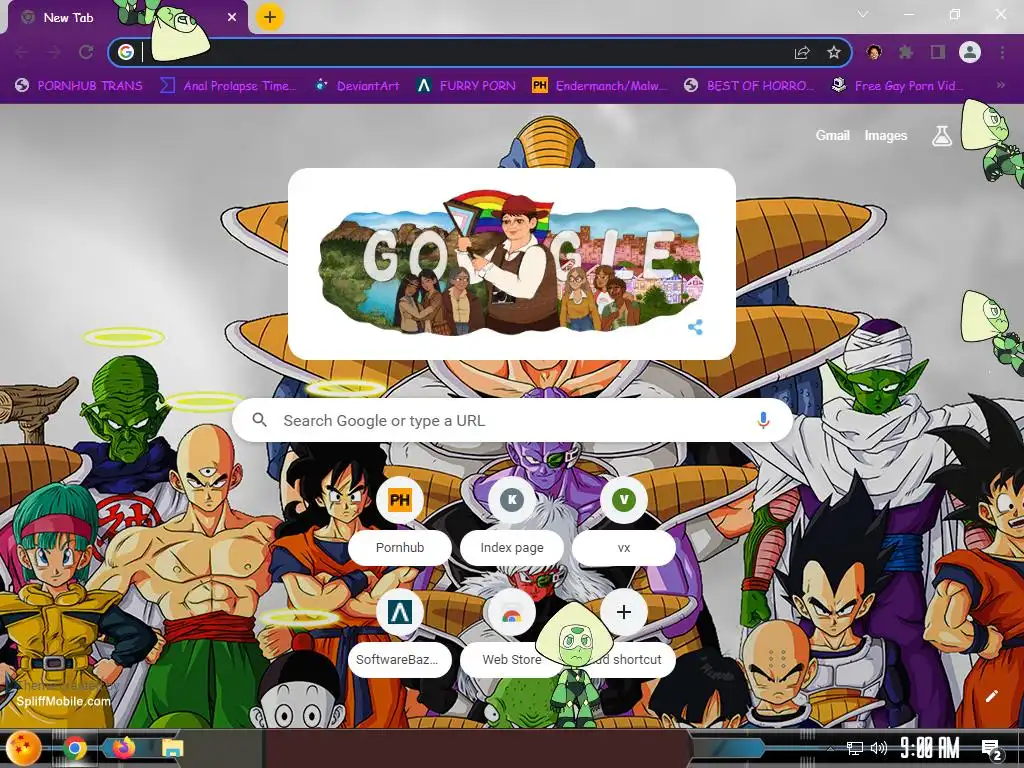
Task: Click the magnifier icon in the search box
Action: [259, 420]
